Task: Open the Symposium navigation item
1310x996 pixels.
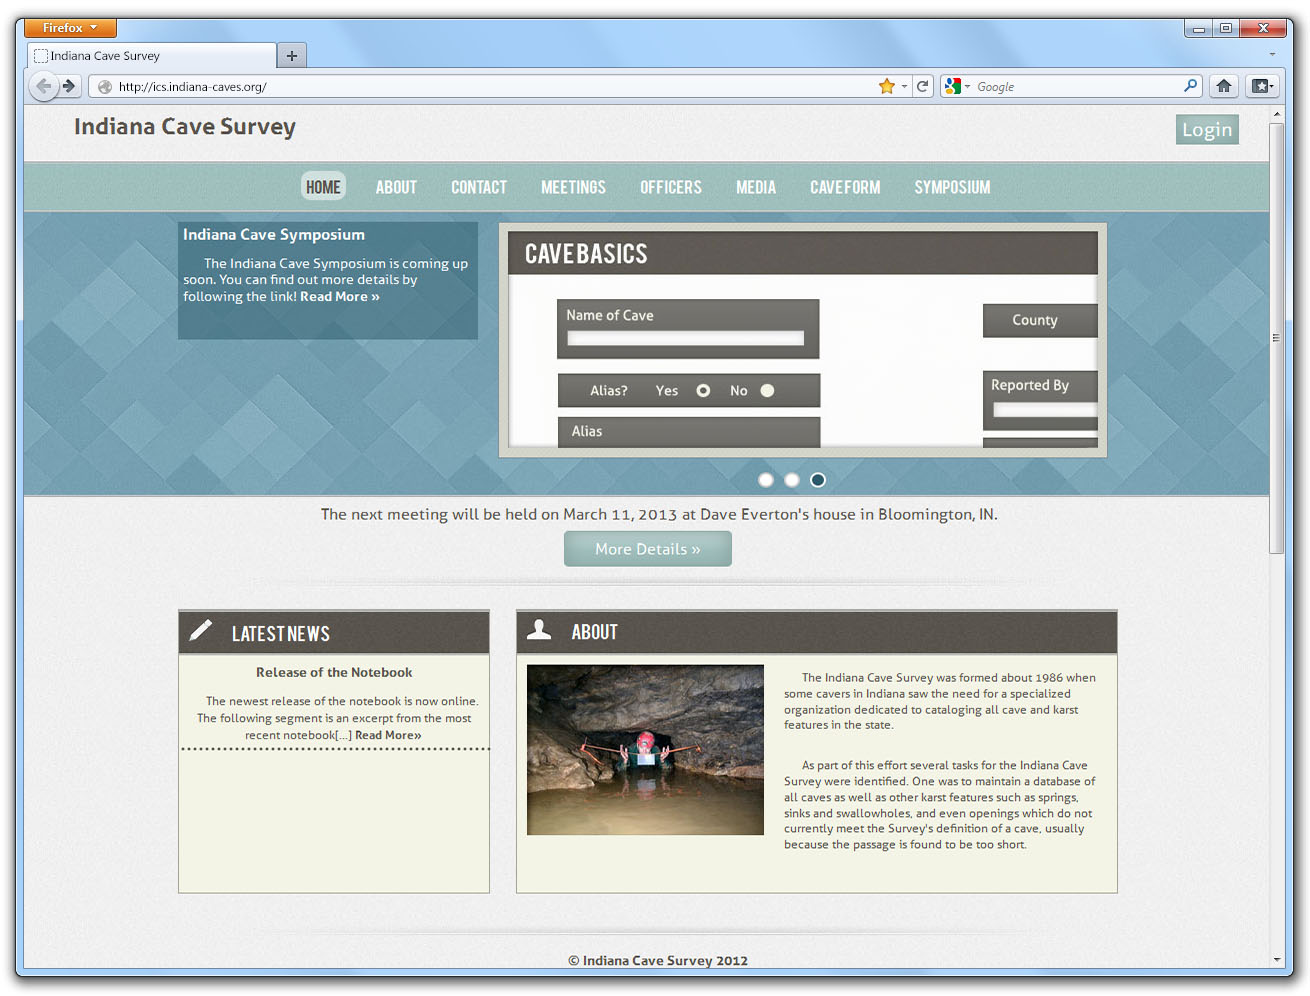Action: tap(952, 187)
